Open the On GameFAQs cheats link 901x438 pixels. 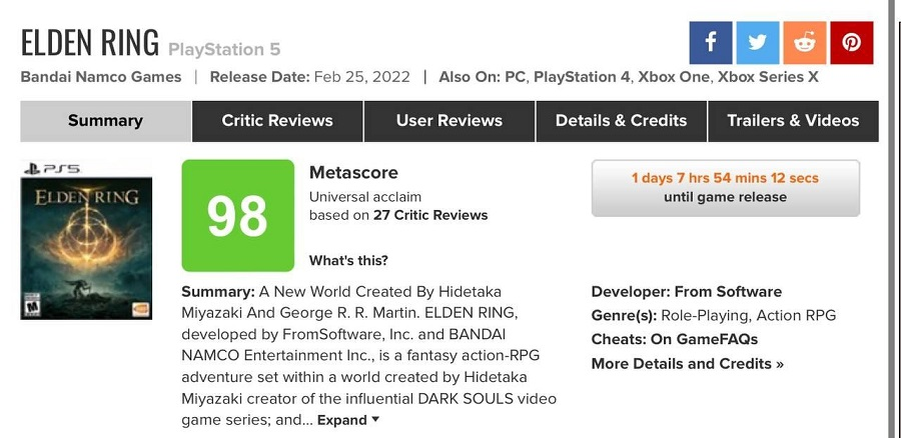[704, 339]
